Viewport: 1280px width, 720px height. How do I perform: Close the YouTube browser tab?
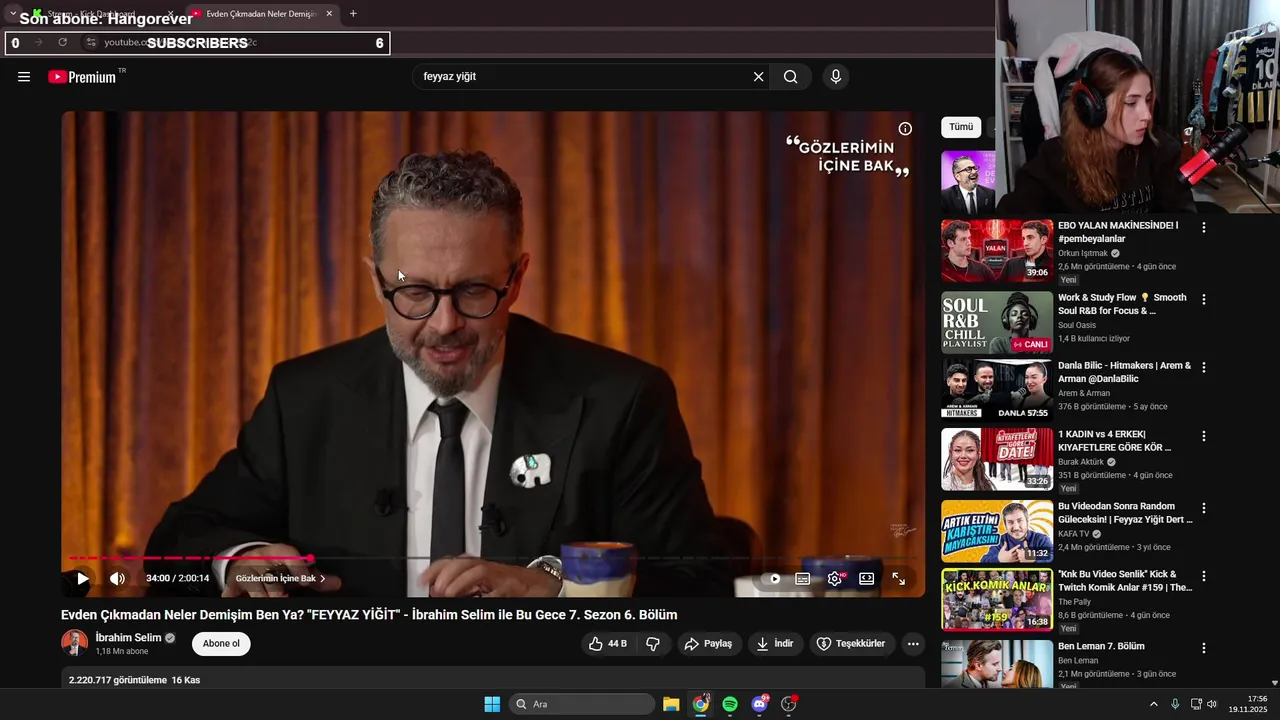[329, 14]
